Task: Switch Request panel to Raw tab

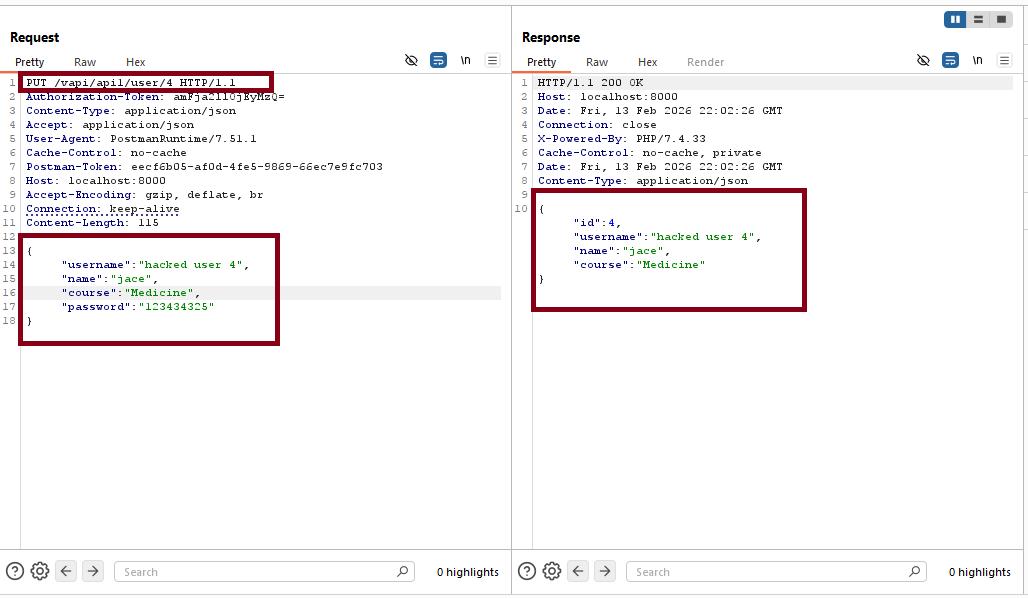Action: coord(85,62)
